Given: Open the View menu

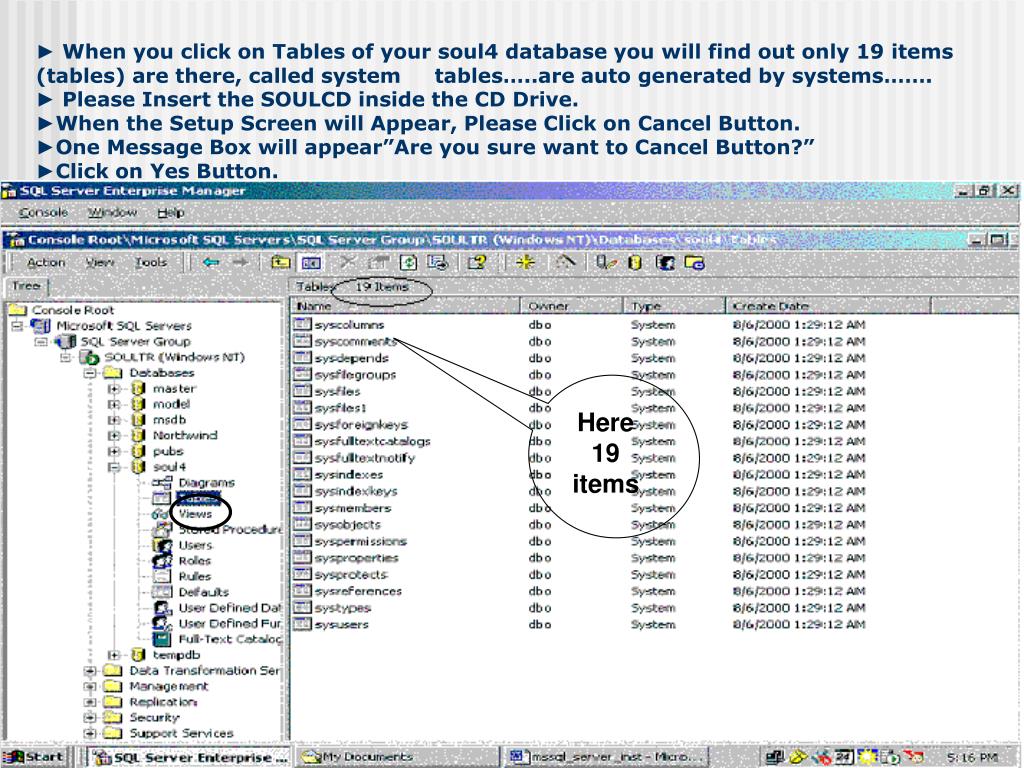Looking at the screenshot, I should pos(100,263).
